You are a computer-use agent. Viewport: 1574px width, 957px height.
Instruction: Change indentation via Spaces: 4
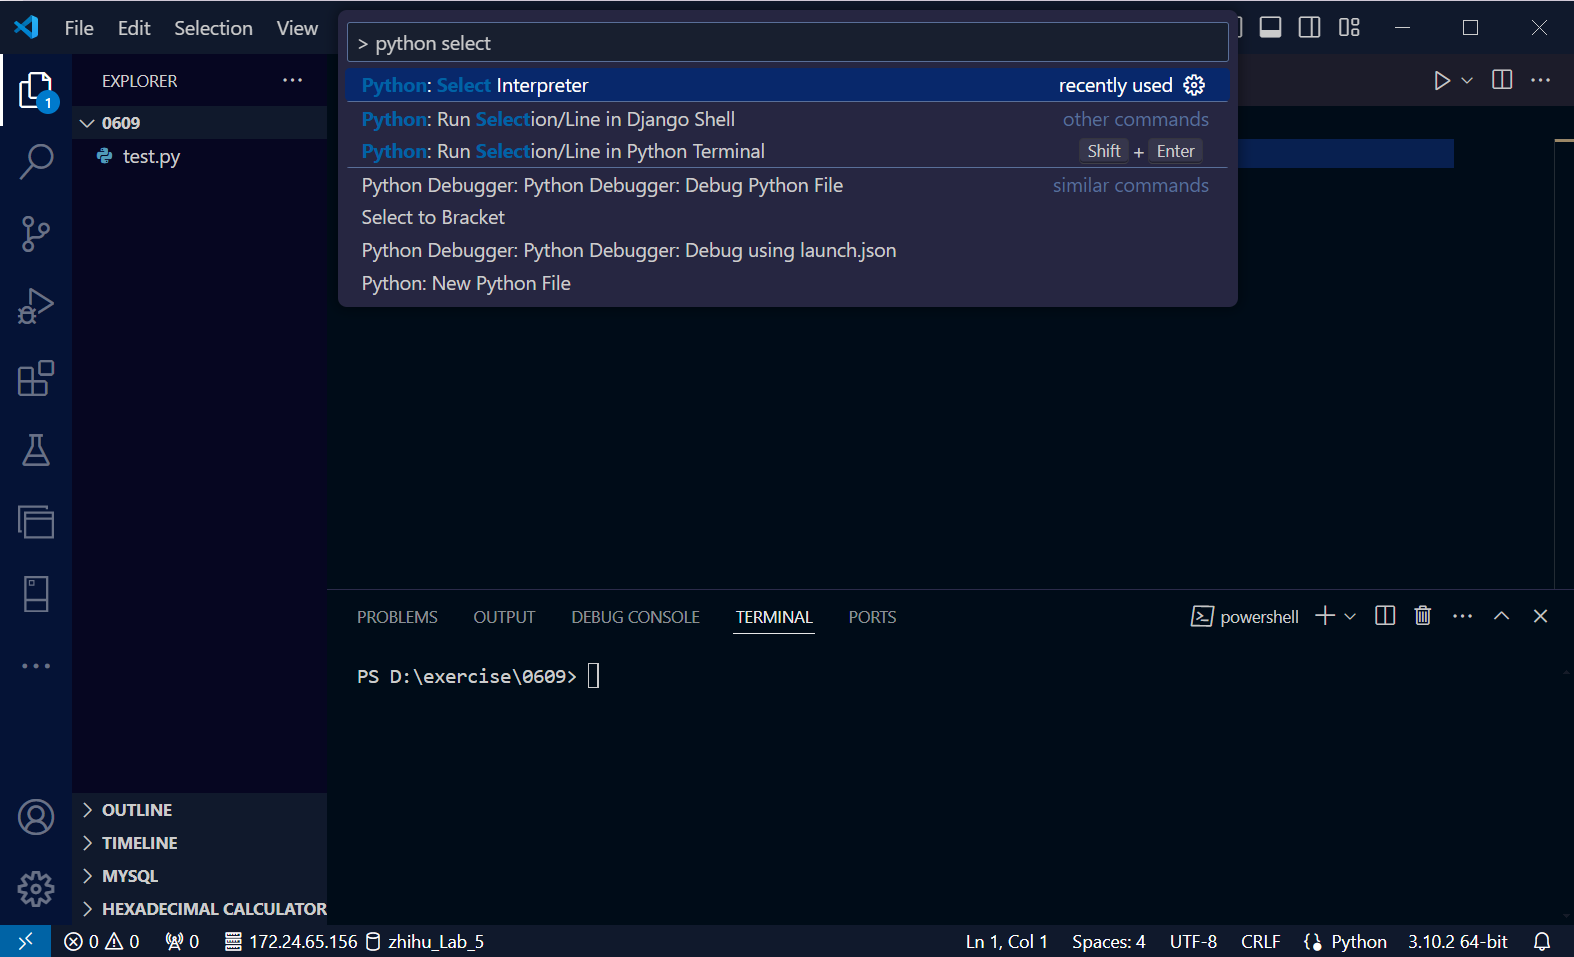pyautogui.click(x=1108, y=941)
